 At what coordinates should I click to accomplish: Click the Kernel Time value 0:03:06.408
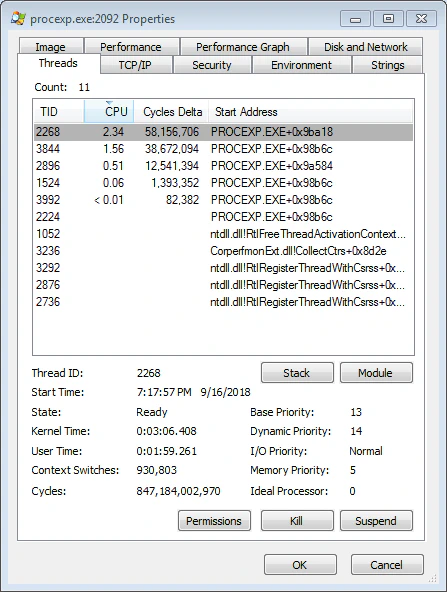(166, 431)
